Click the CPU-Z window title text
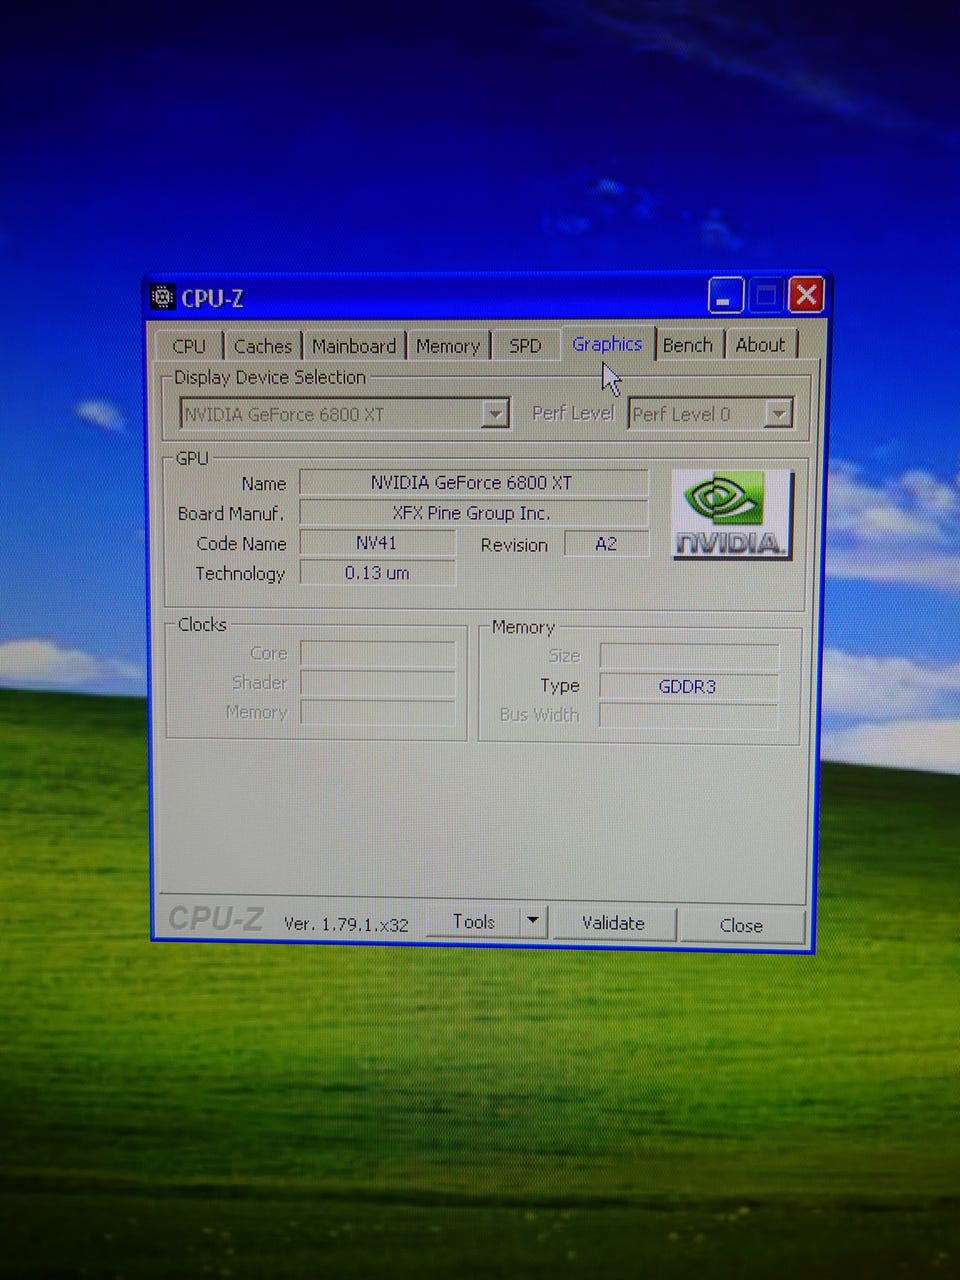 [x=212, y=298]
